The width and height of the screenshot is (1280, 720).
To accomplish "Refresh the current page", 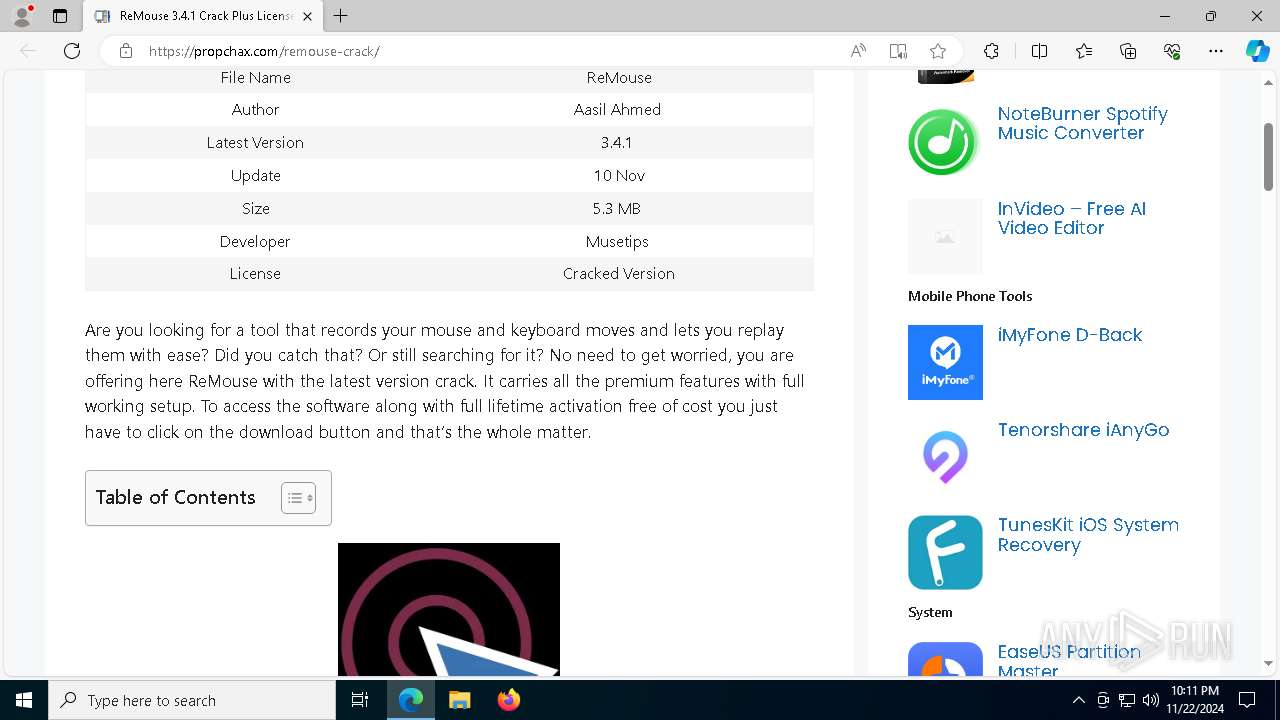I will click(x=72, y=51).
